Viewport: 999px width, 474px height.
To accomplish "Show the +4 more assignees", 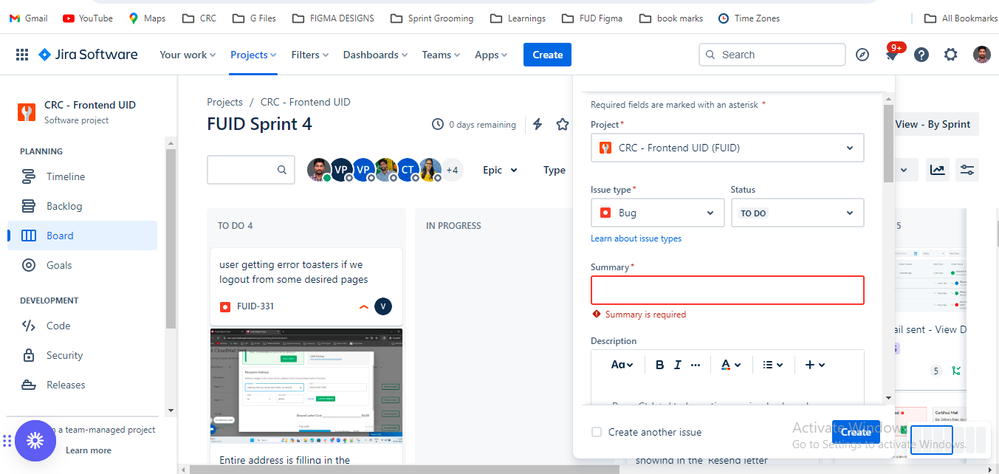I will (452, 170).
